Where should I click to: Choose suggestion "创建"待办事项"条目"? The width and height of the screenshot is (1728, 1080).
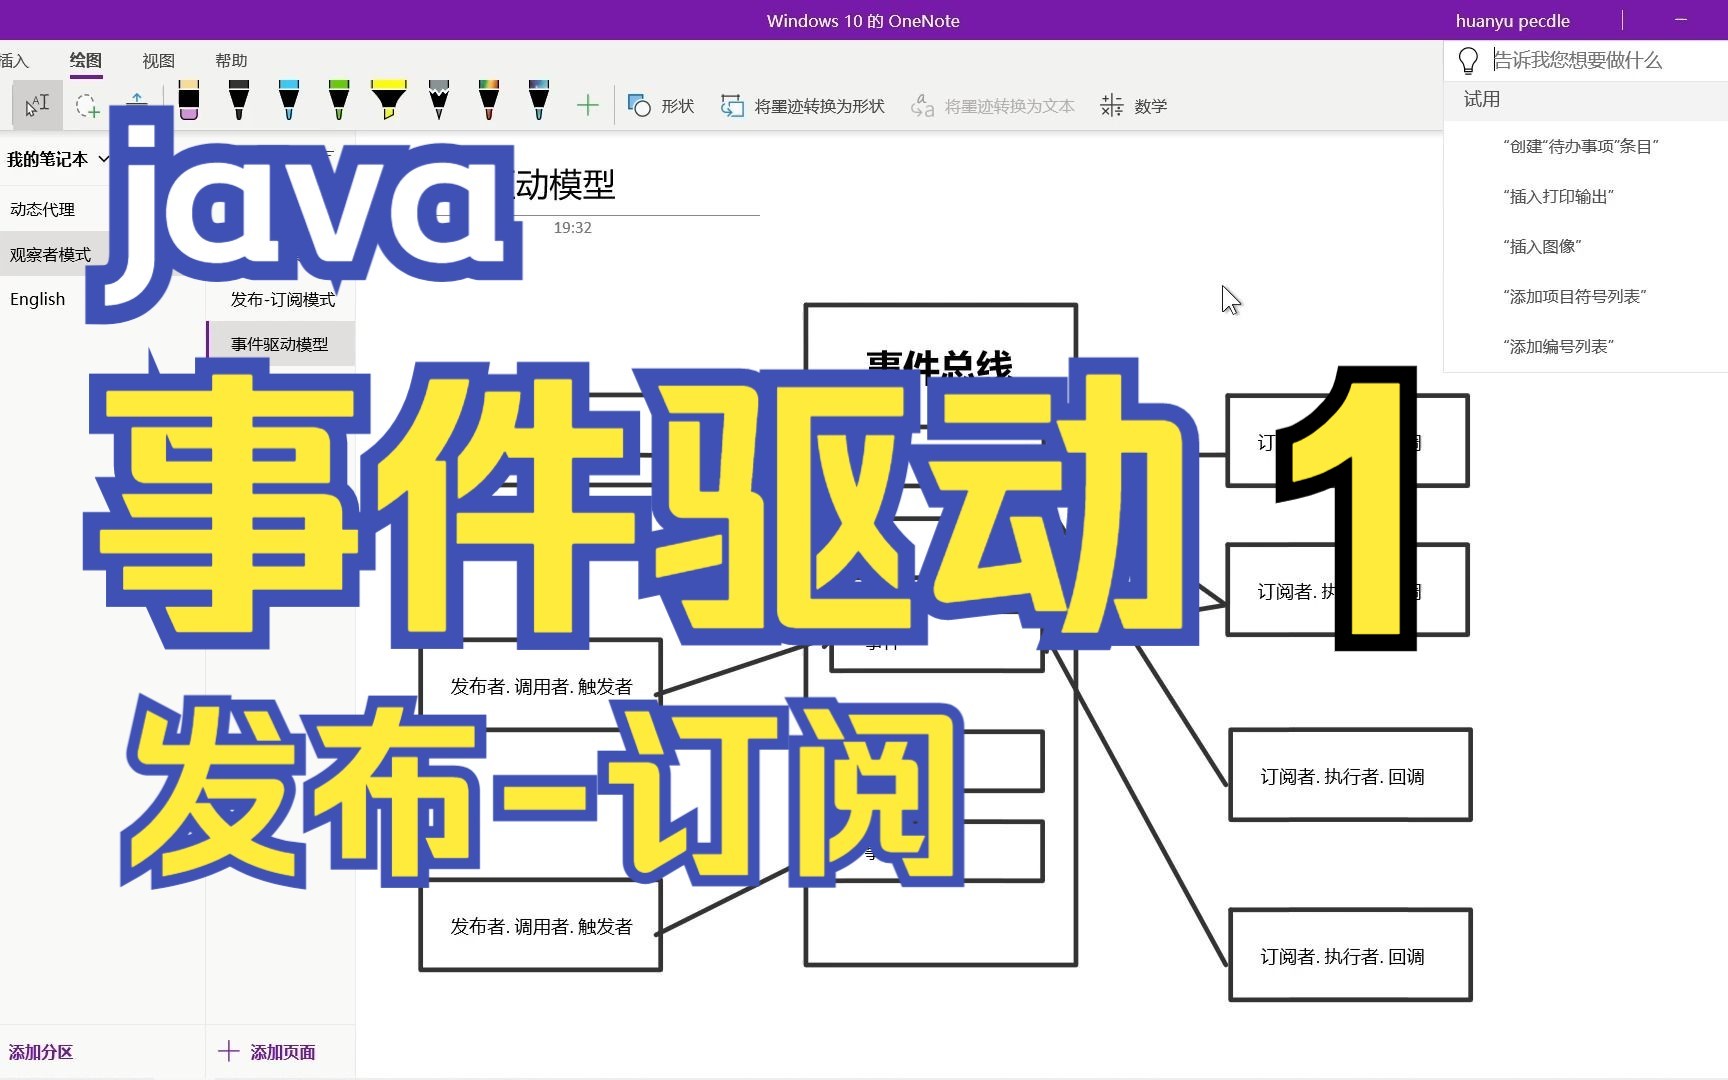1581,146
